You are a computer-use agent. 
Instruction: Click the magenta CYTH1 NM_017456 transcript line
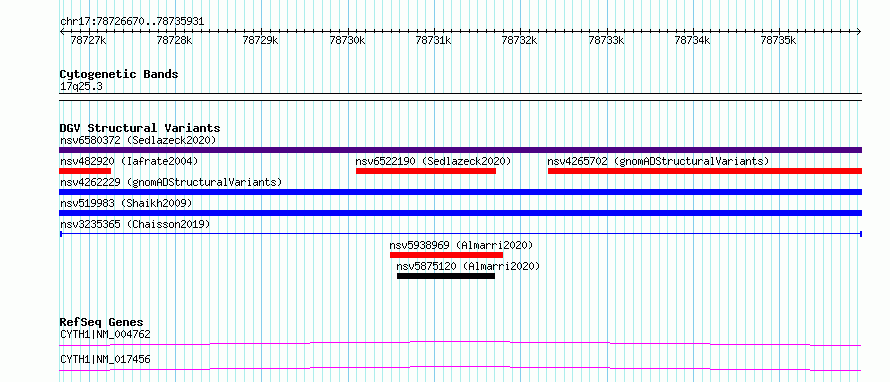460,368
